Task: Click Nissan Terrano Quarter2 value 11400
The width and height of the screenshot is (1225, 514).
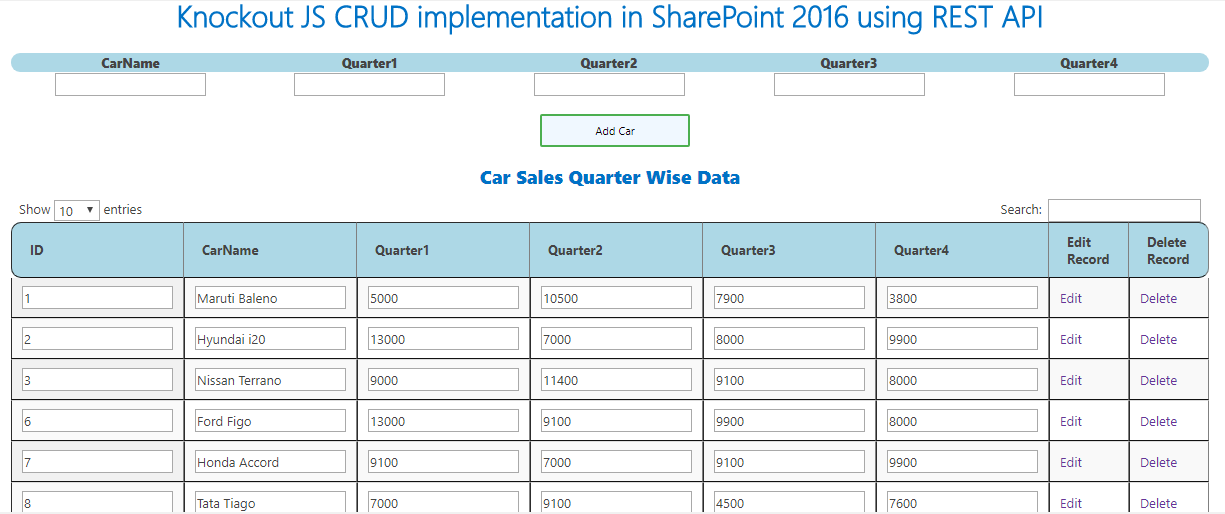Action: pos(616,380)
